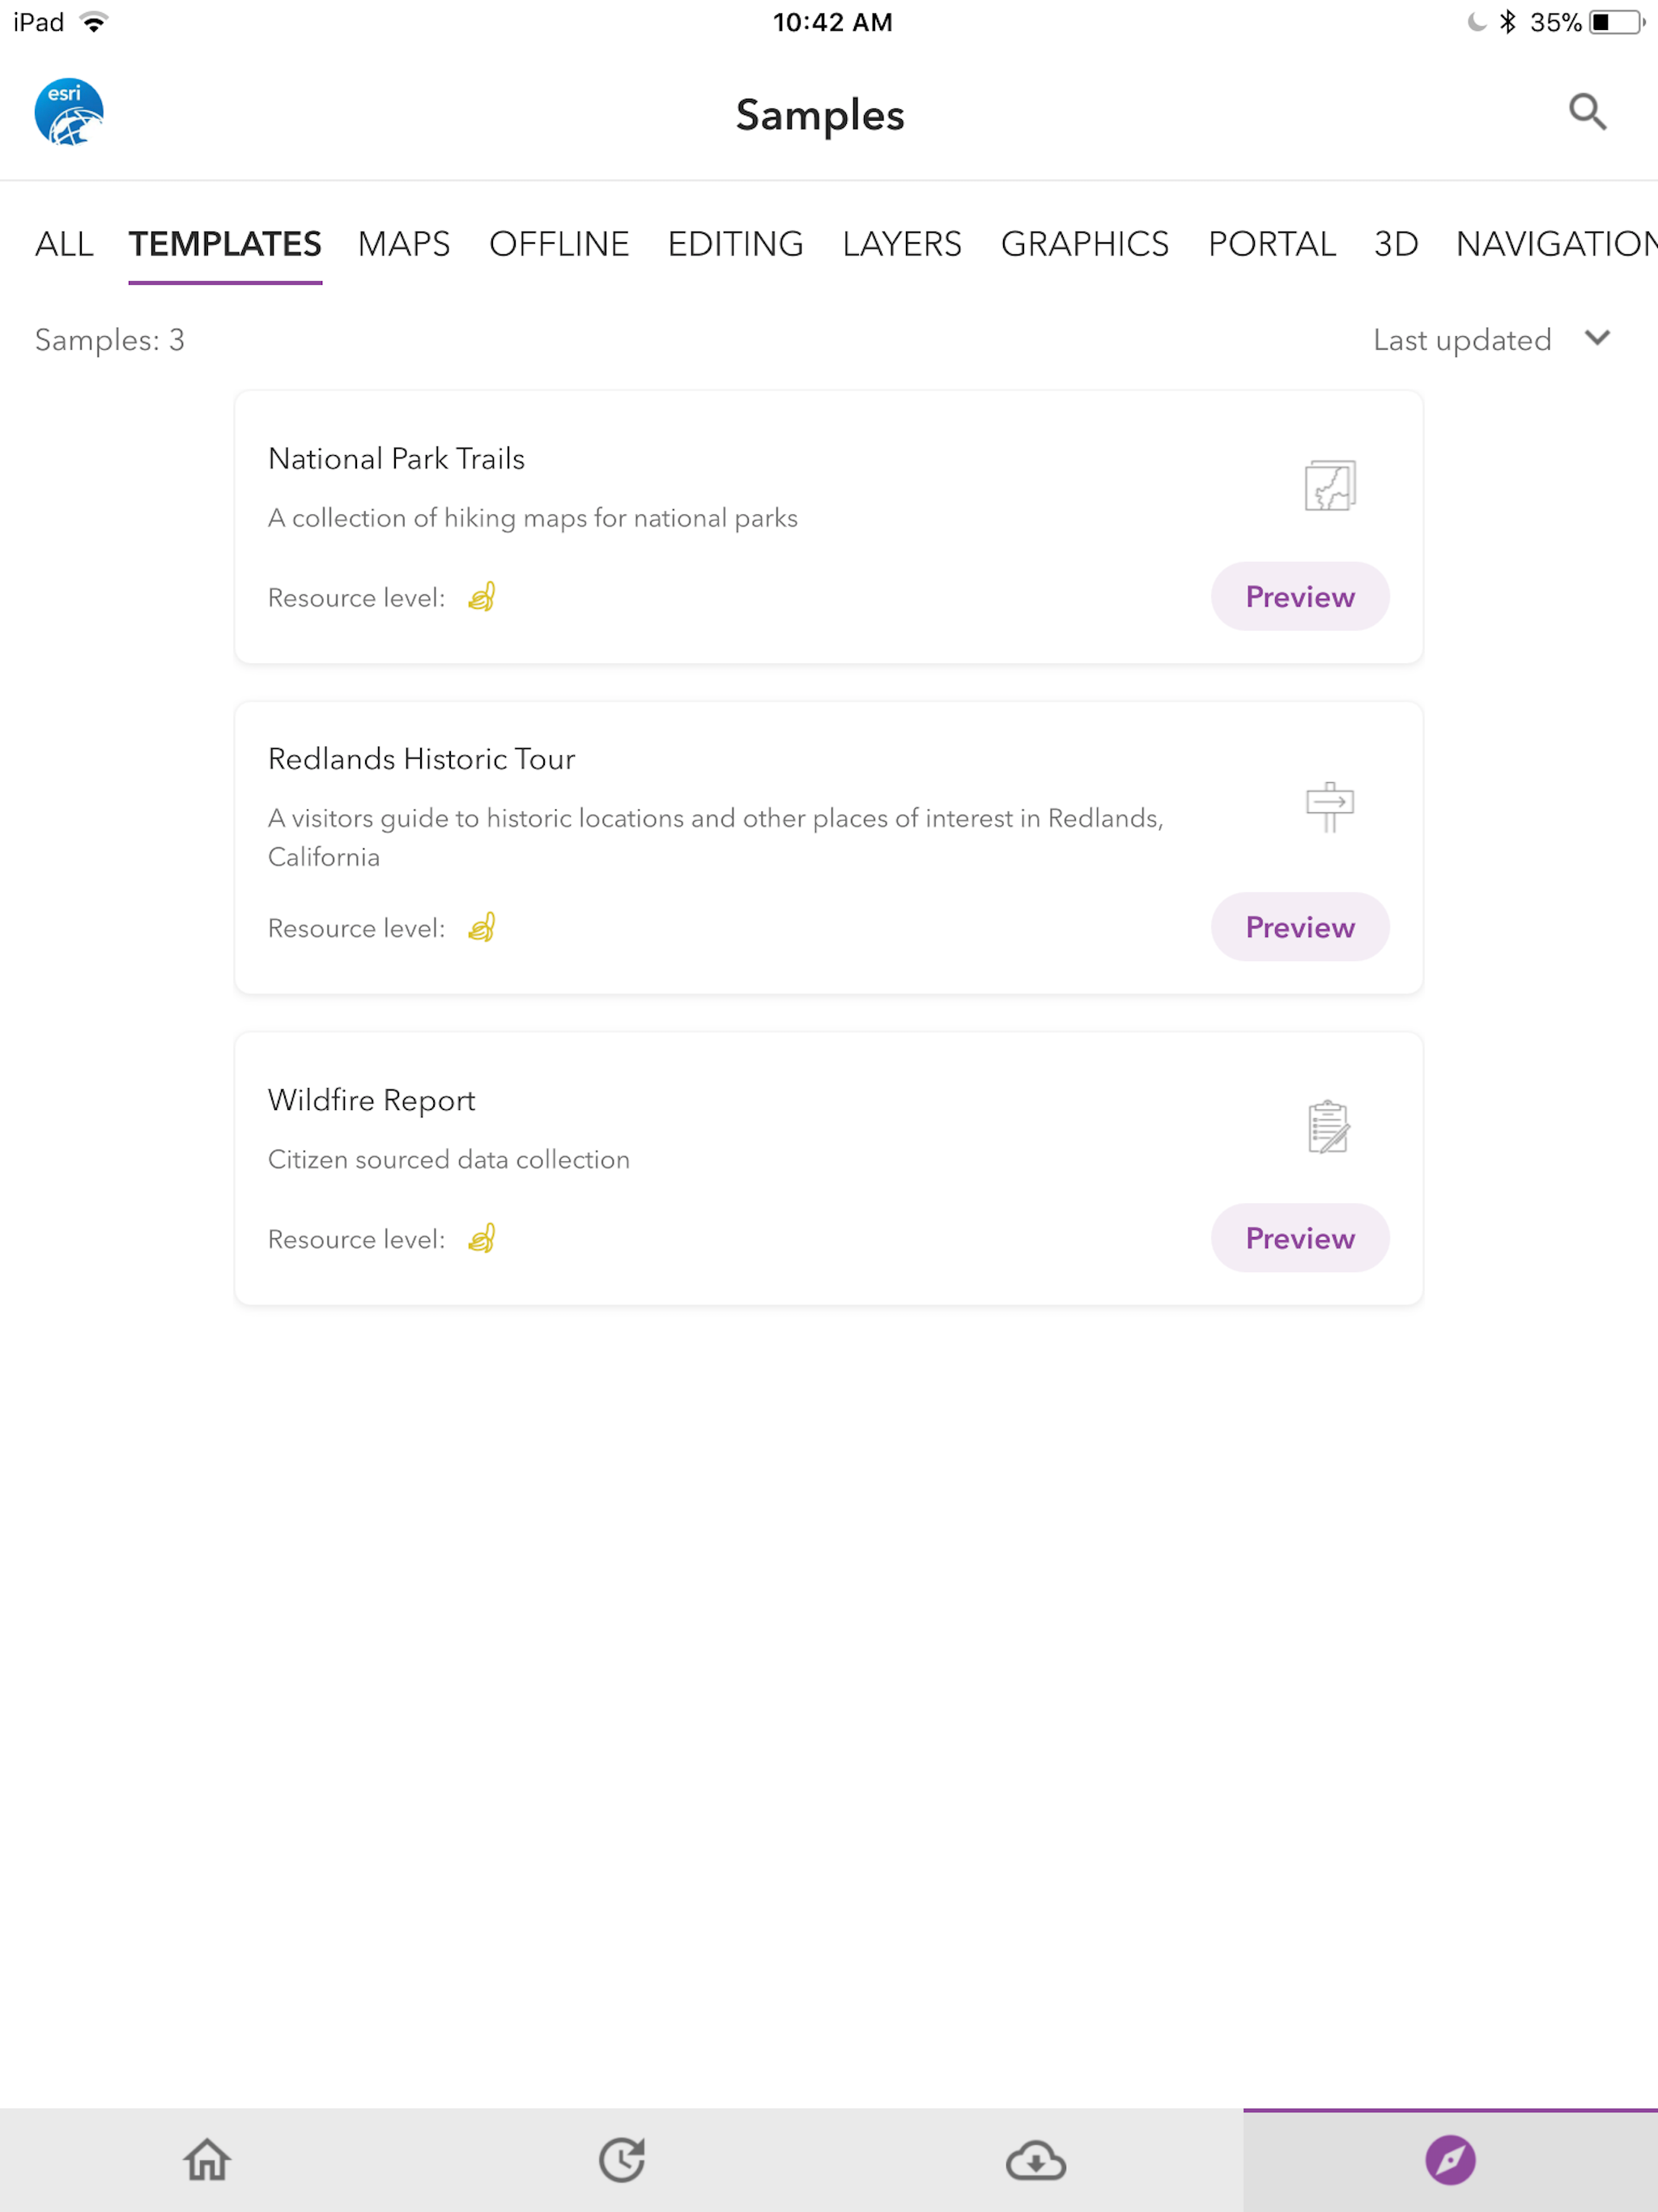Click the esri globe logo

pyautogui.click(x=68, y=112)
